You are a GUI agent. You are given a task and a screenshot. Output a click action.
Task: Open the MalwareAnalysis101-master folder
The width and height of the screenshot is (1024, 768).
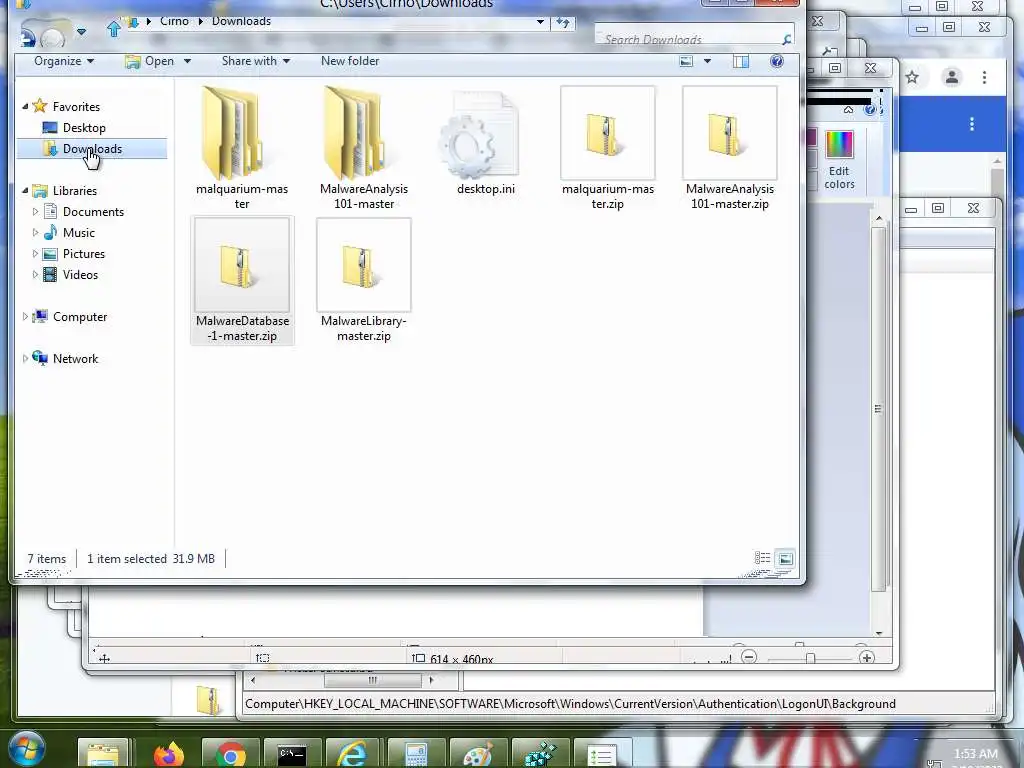[x=364, y=149]
